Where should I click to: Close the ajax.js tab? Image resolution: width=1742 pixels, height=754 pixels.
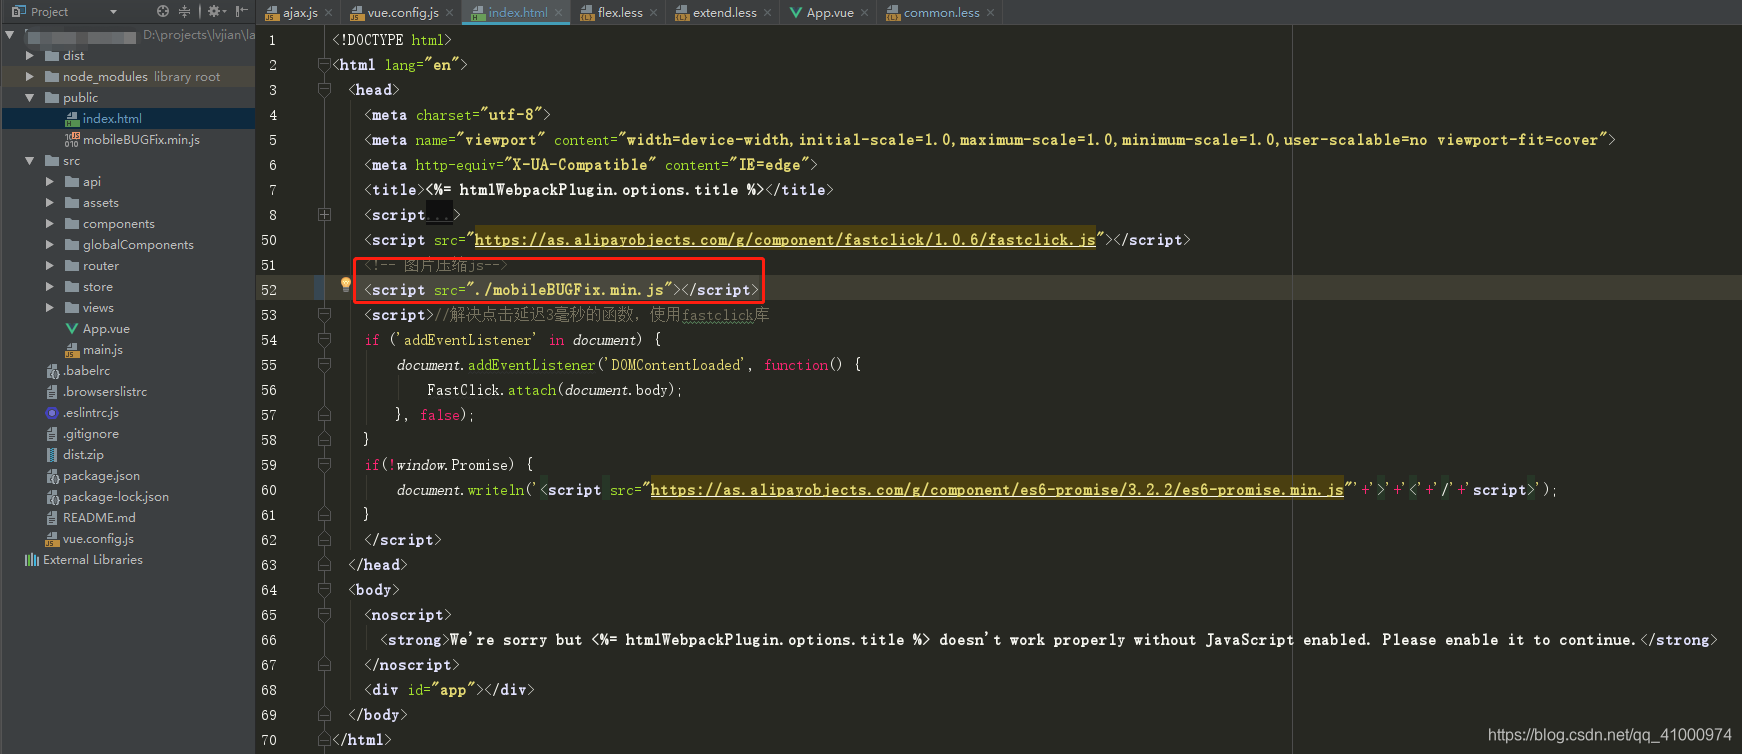pos(328,13)
